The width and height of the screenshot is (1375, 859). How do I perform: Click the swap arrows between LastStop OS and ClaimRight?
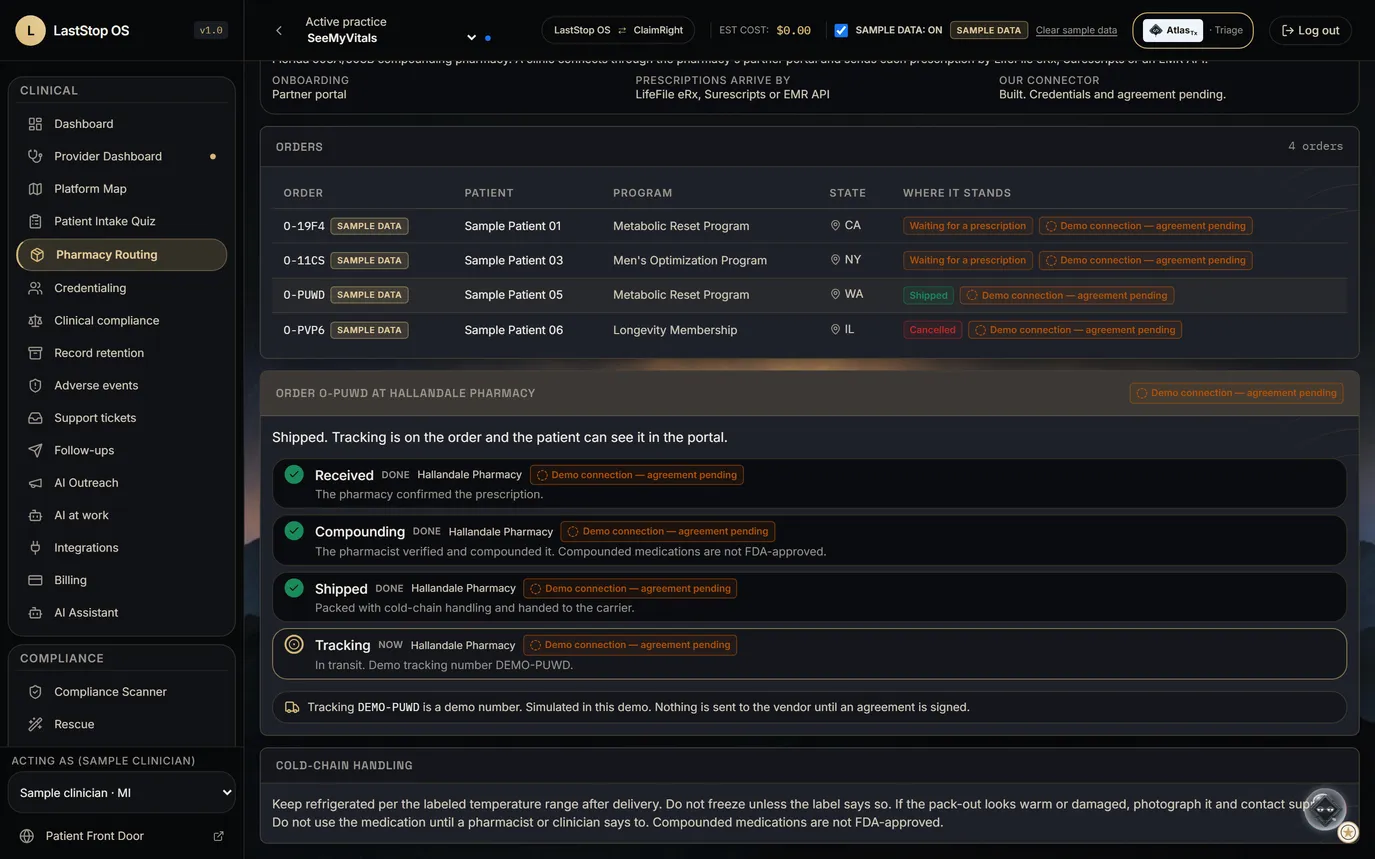[x=622, y=30]
